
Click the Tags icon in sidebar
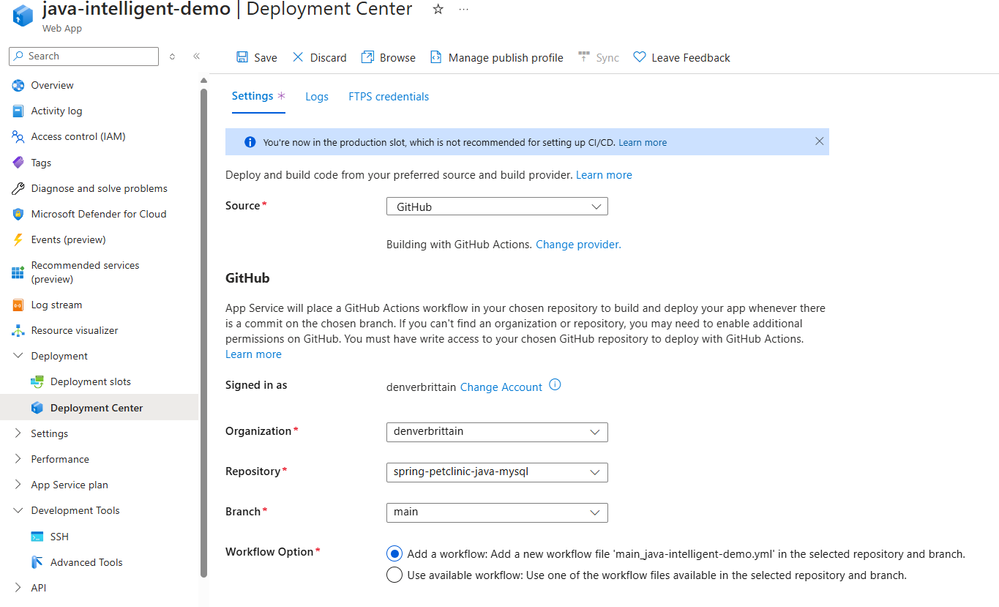[x=18, y=162]
